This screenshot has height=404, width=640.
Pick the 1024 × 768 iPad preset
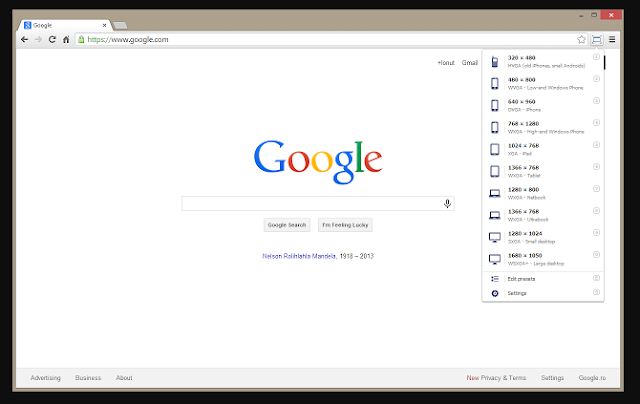tap(542, 150)
